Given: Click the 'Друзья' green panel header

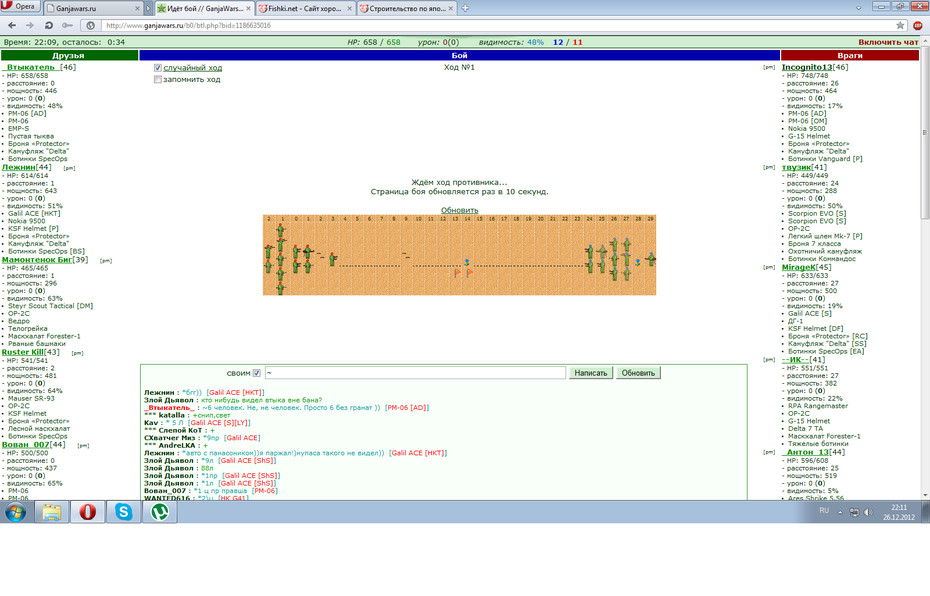Looking at the screenshot, I should tap(69, 55).
